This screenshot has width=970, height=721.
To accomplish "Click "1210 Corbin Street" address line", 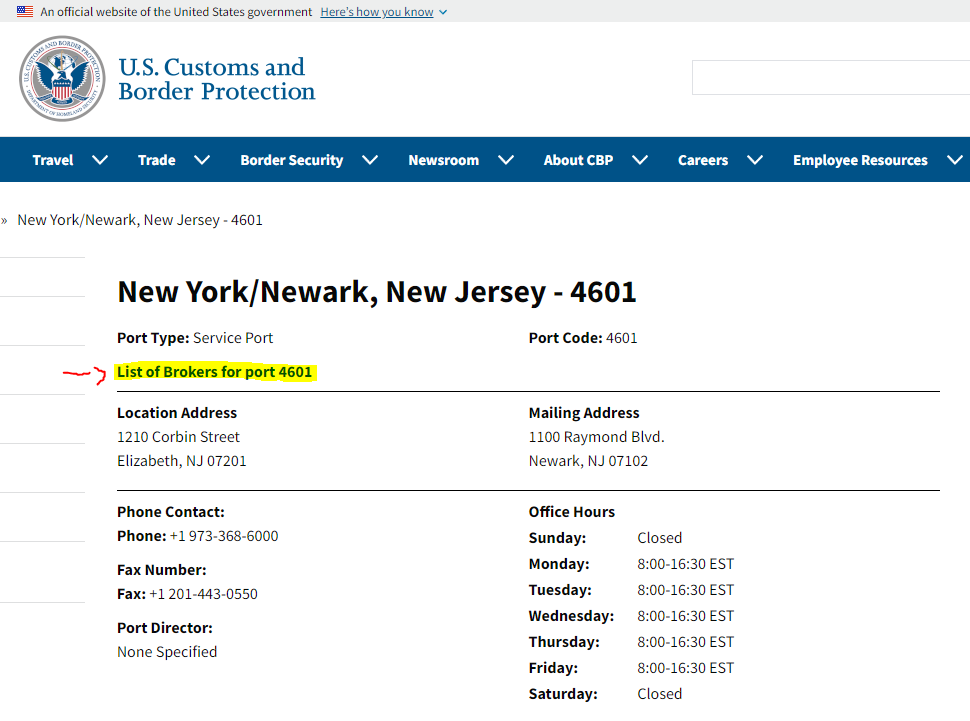I will coord(178,437).
